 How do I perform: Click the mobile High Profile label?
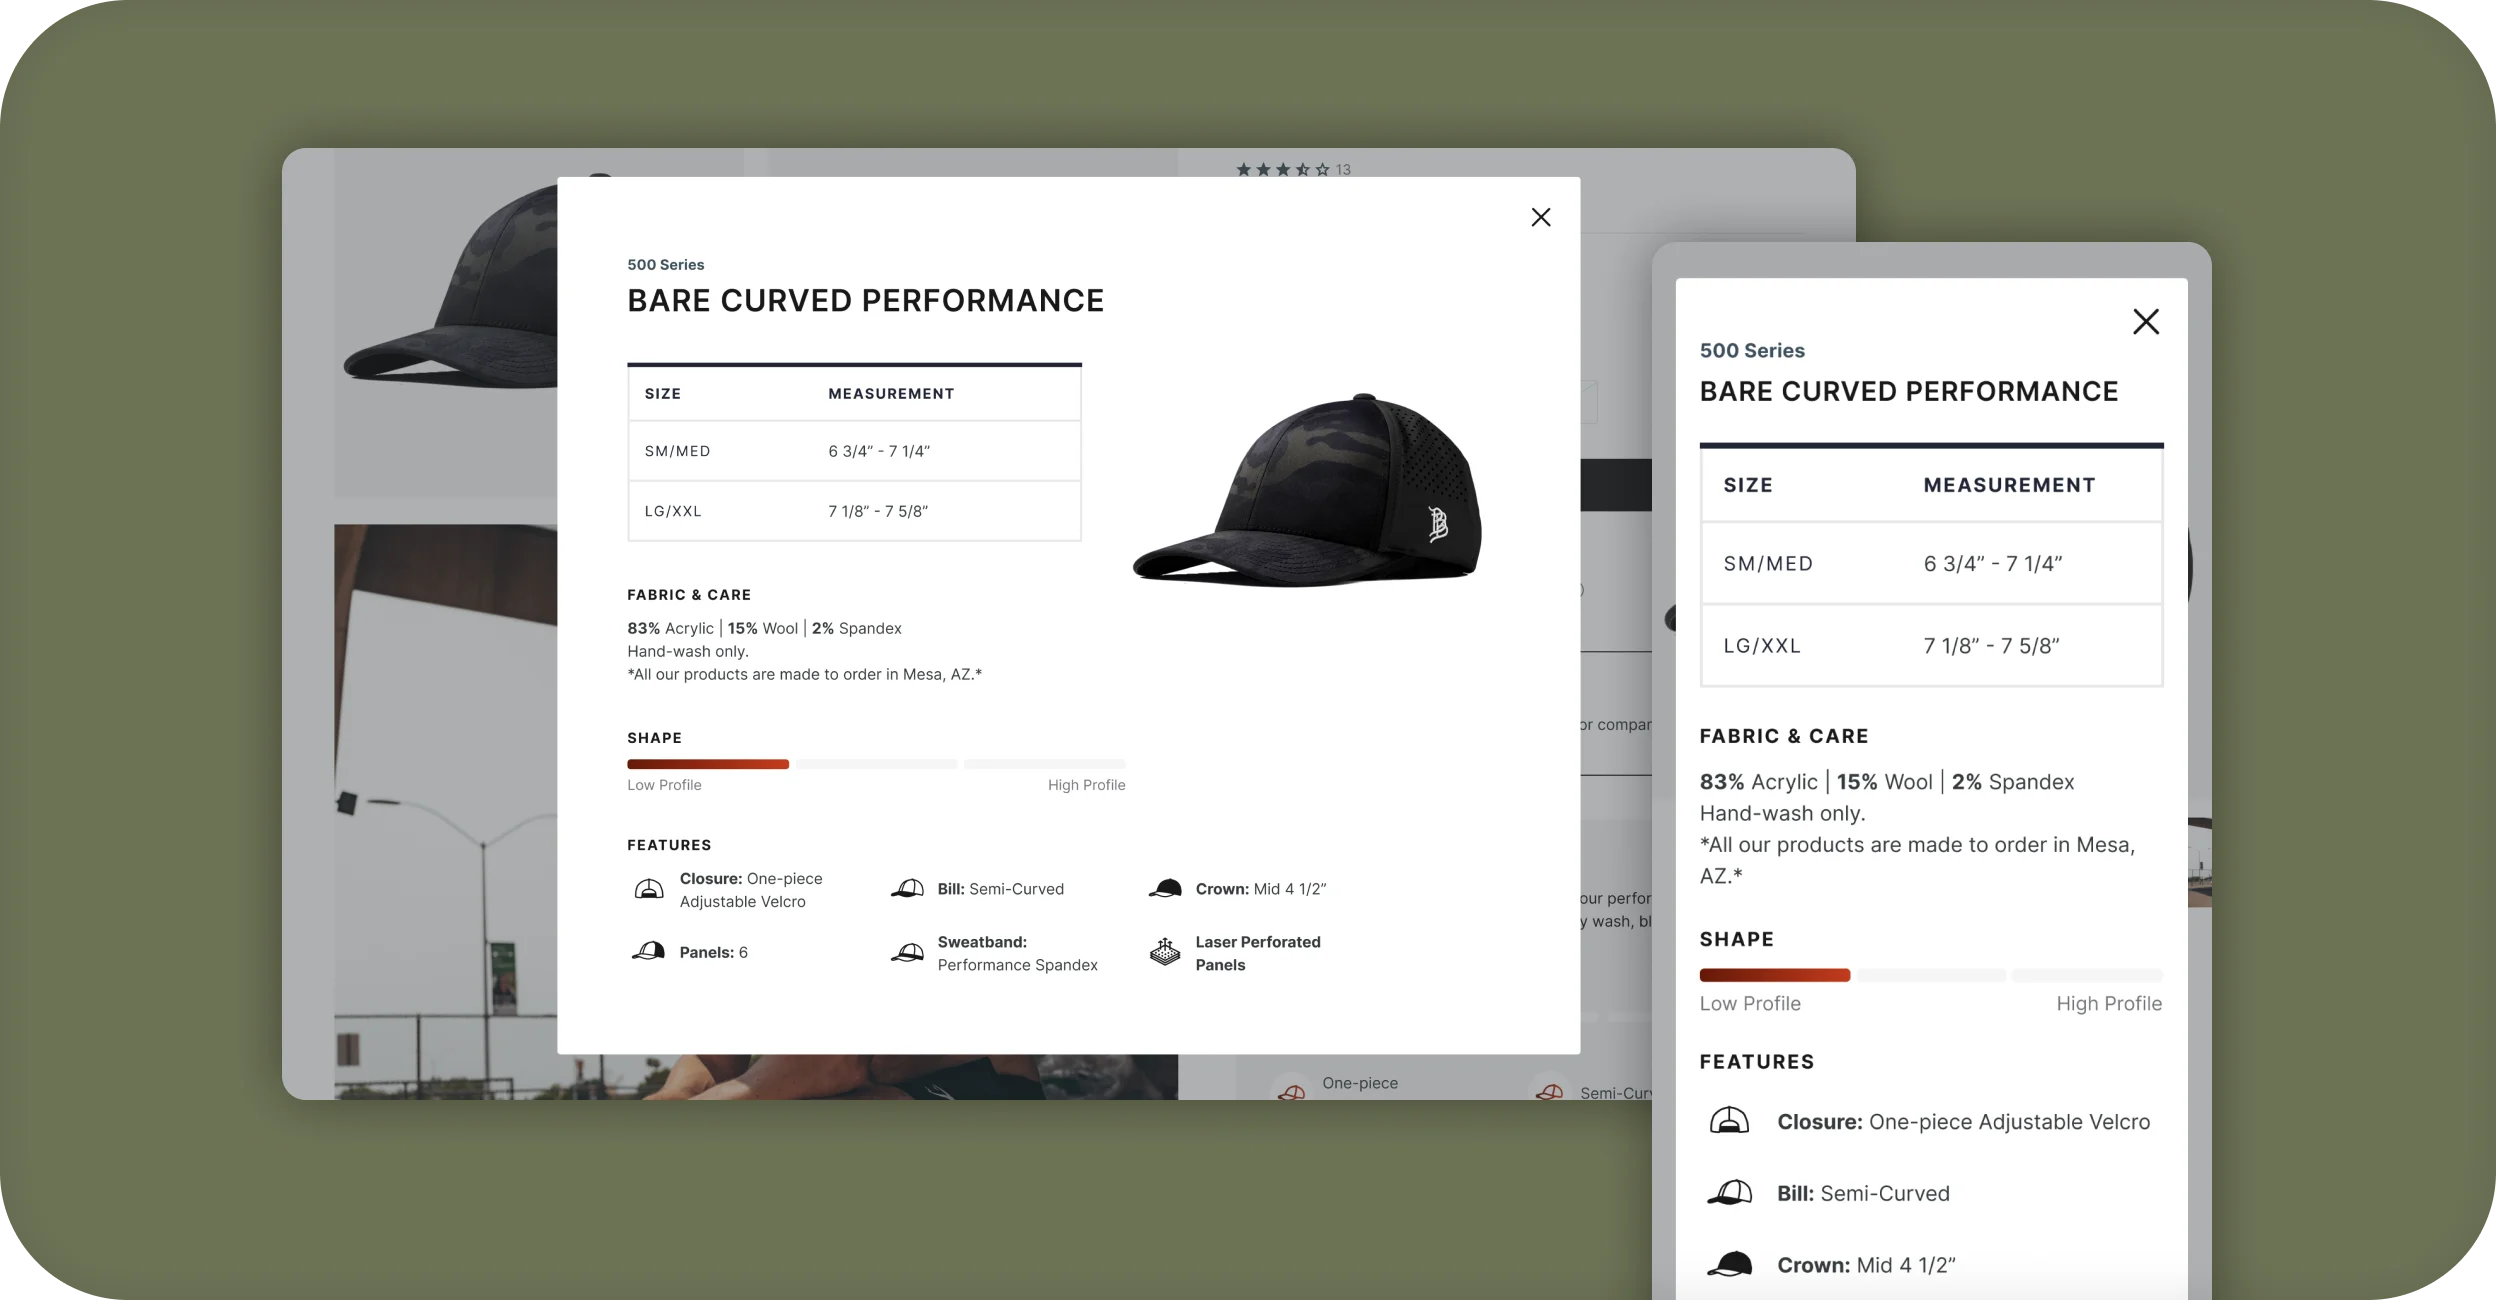pyautogui.click(x=2109, y=1004)
